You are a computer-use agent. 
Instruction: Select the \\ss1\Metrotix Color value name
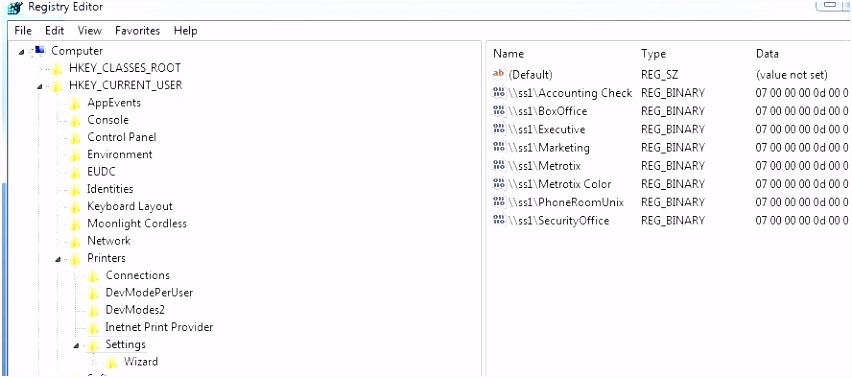pyautogui.click(x=559, y=184)
